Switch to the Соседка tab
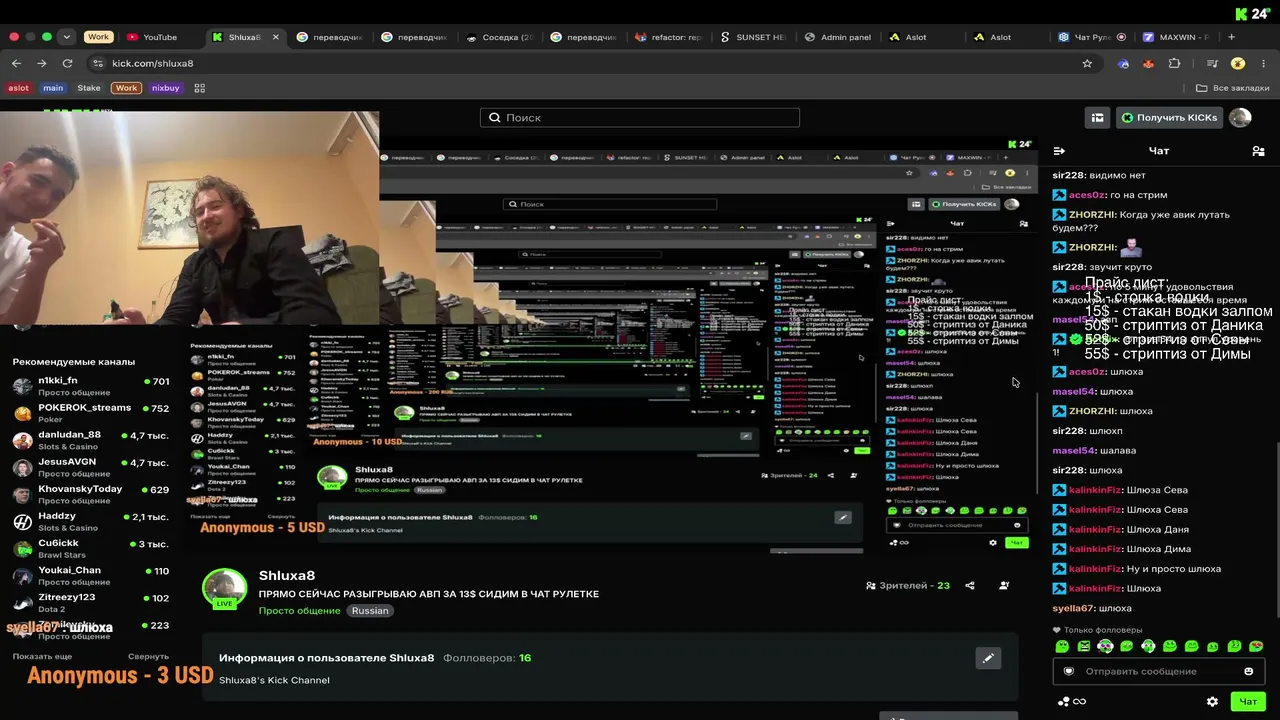This screenshot has height=720, width=1280. pyautogui.click(x=500, y=37)
